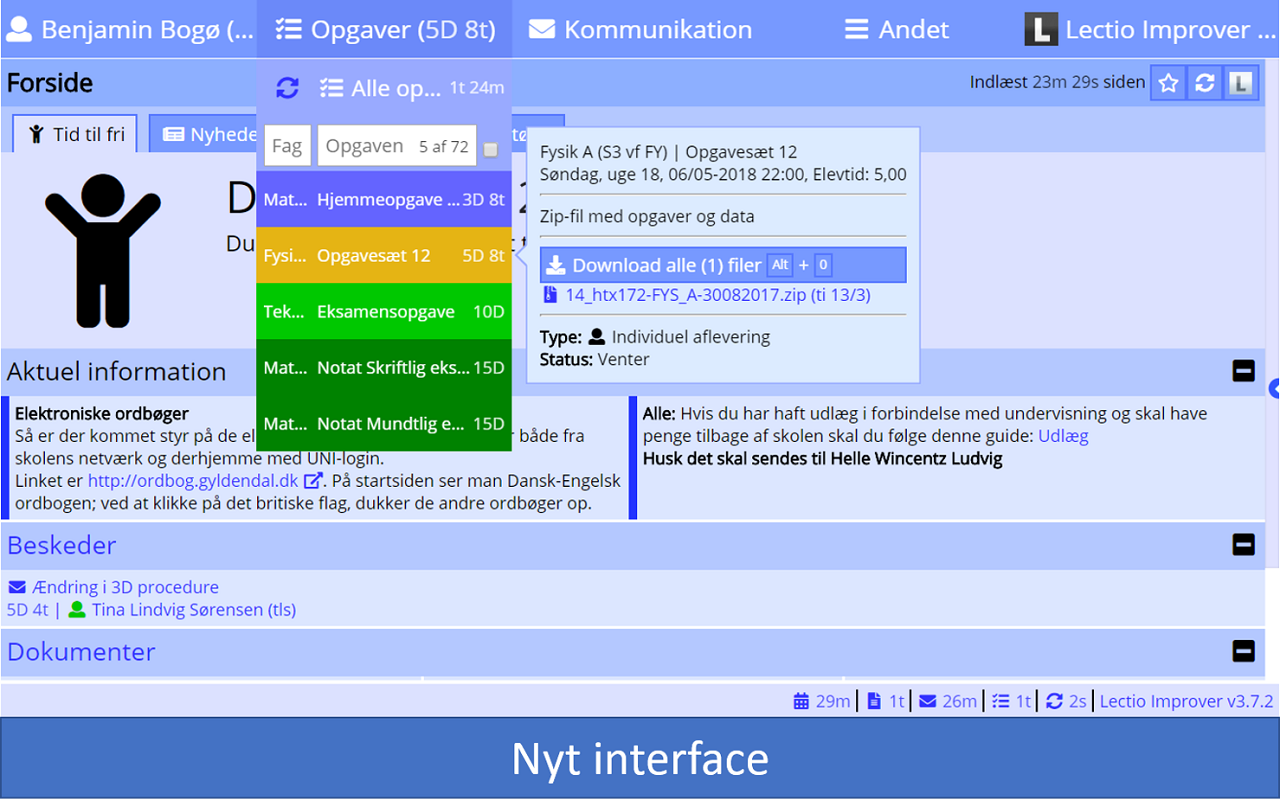Image resolution: width=1280 pixels, height=800 pixels.
Task: Click Download alle (1) filer button
Action: 723,265
